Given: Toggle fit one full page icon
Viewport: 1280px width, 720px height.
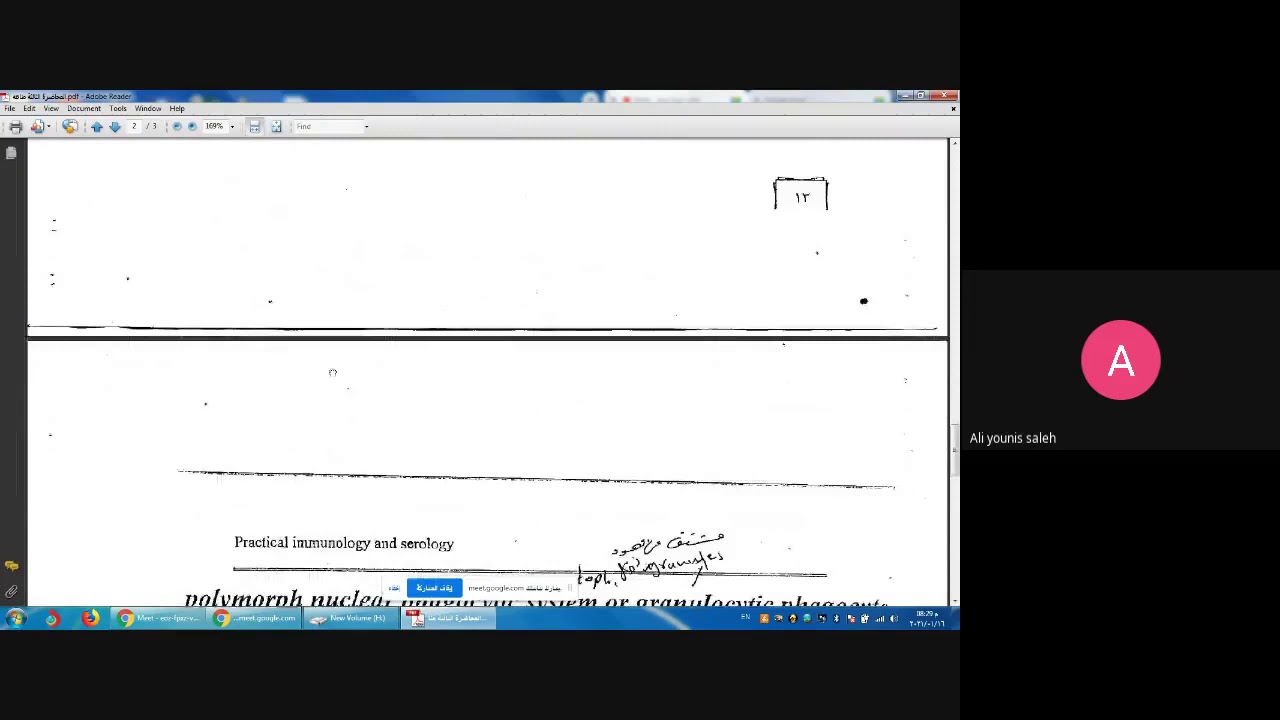Looking at the screenshot, I should [x=276, y=126].
